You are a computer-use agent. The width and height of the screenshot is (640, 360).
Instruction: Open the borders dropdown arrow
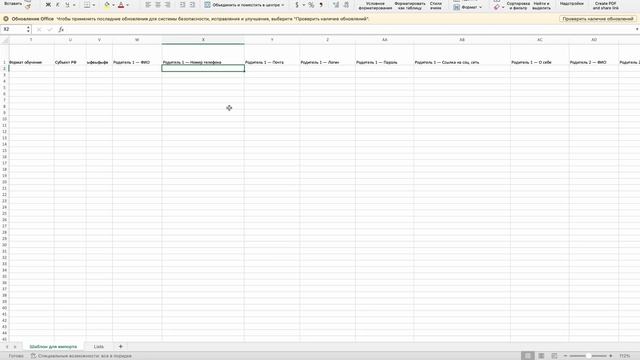click(x=93, y=5)
